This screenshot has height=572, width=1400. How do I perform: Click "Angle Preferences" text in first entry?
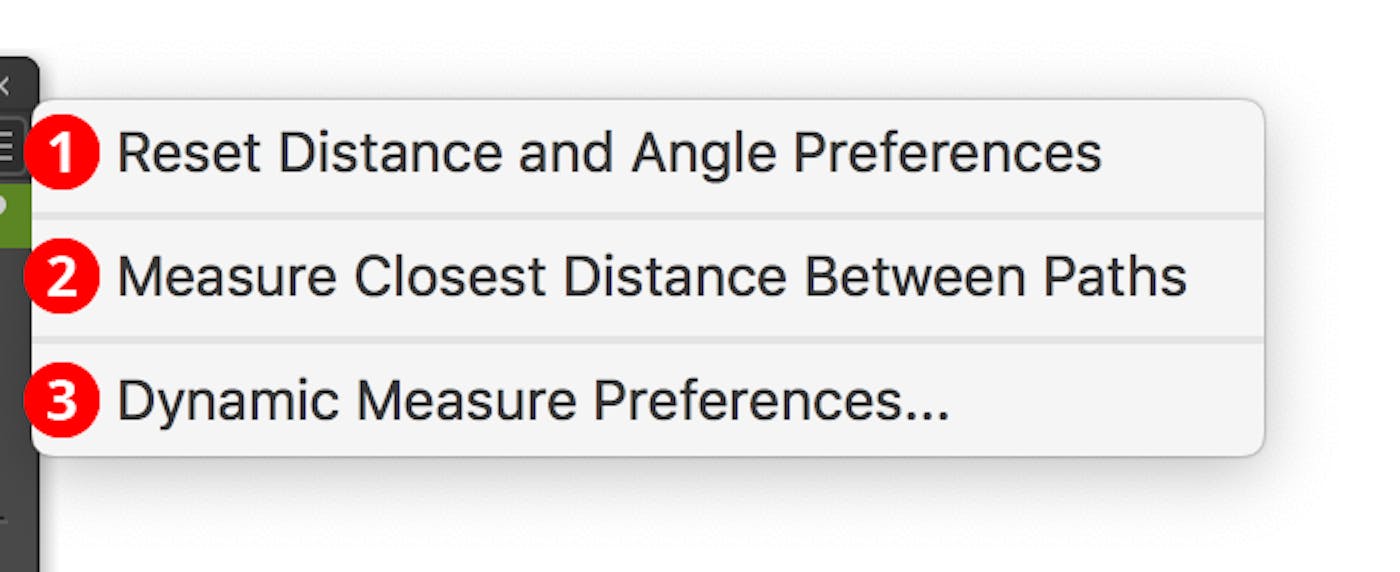(x=866, y=154)
